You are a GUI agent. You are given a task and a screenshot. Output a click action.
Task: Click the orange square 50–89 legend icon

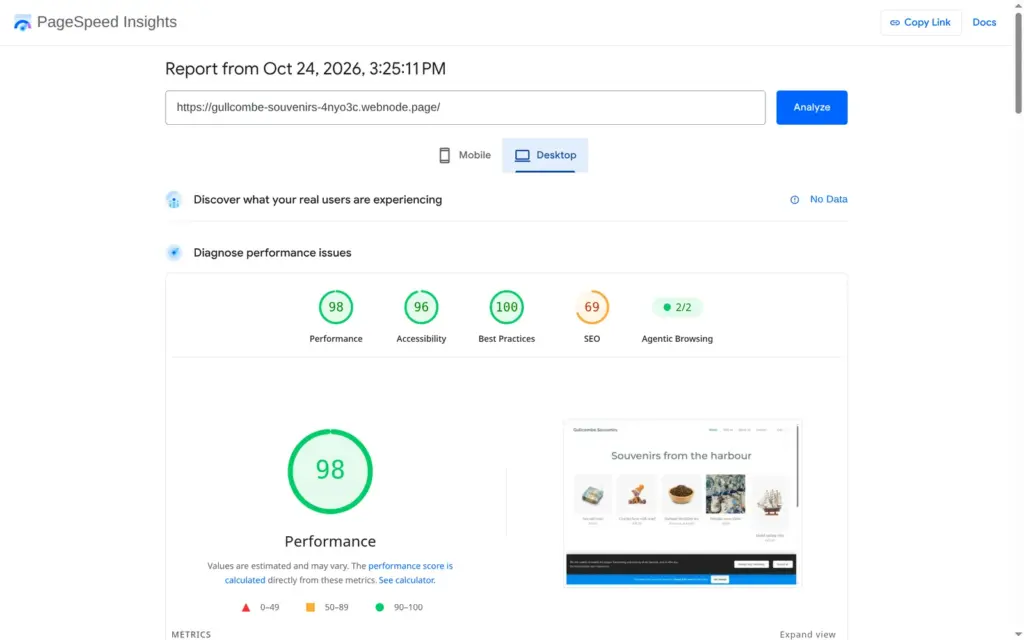(310, 607)
